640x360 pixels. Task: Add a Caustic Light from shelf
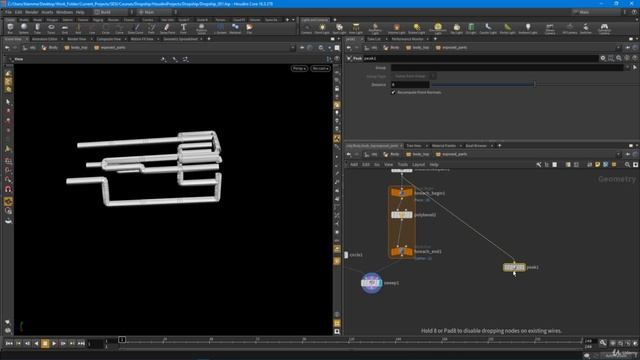(x=488, y=29)
